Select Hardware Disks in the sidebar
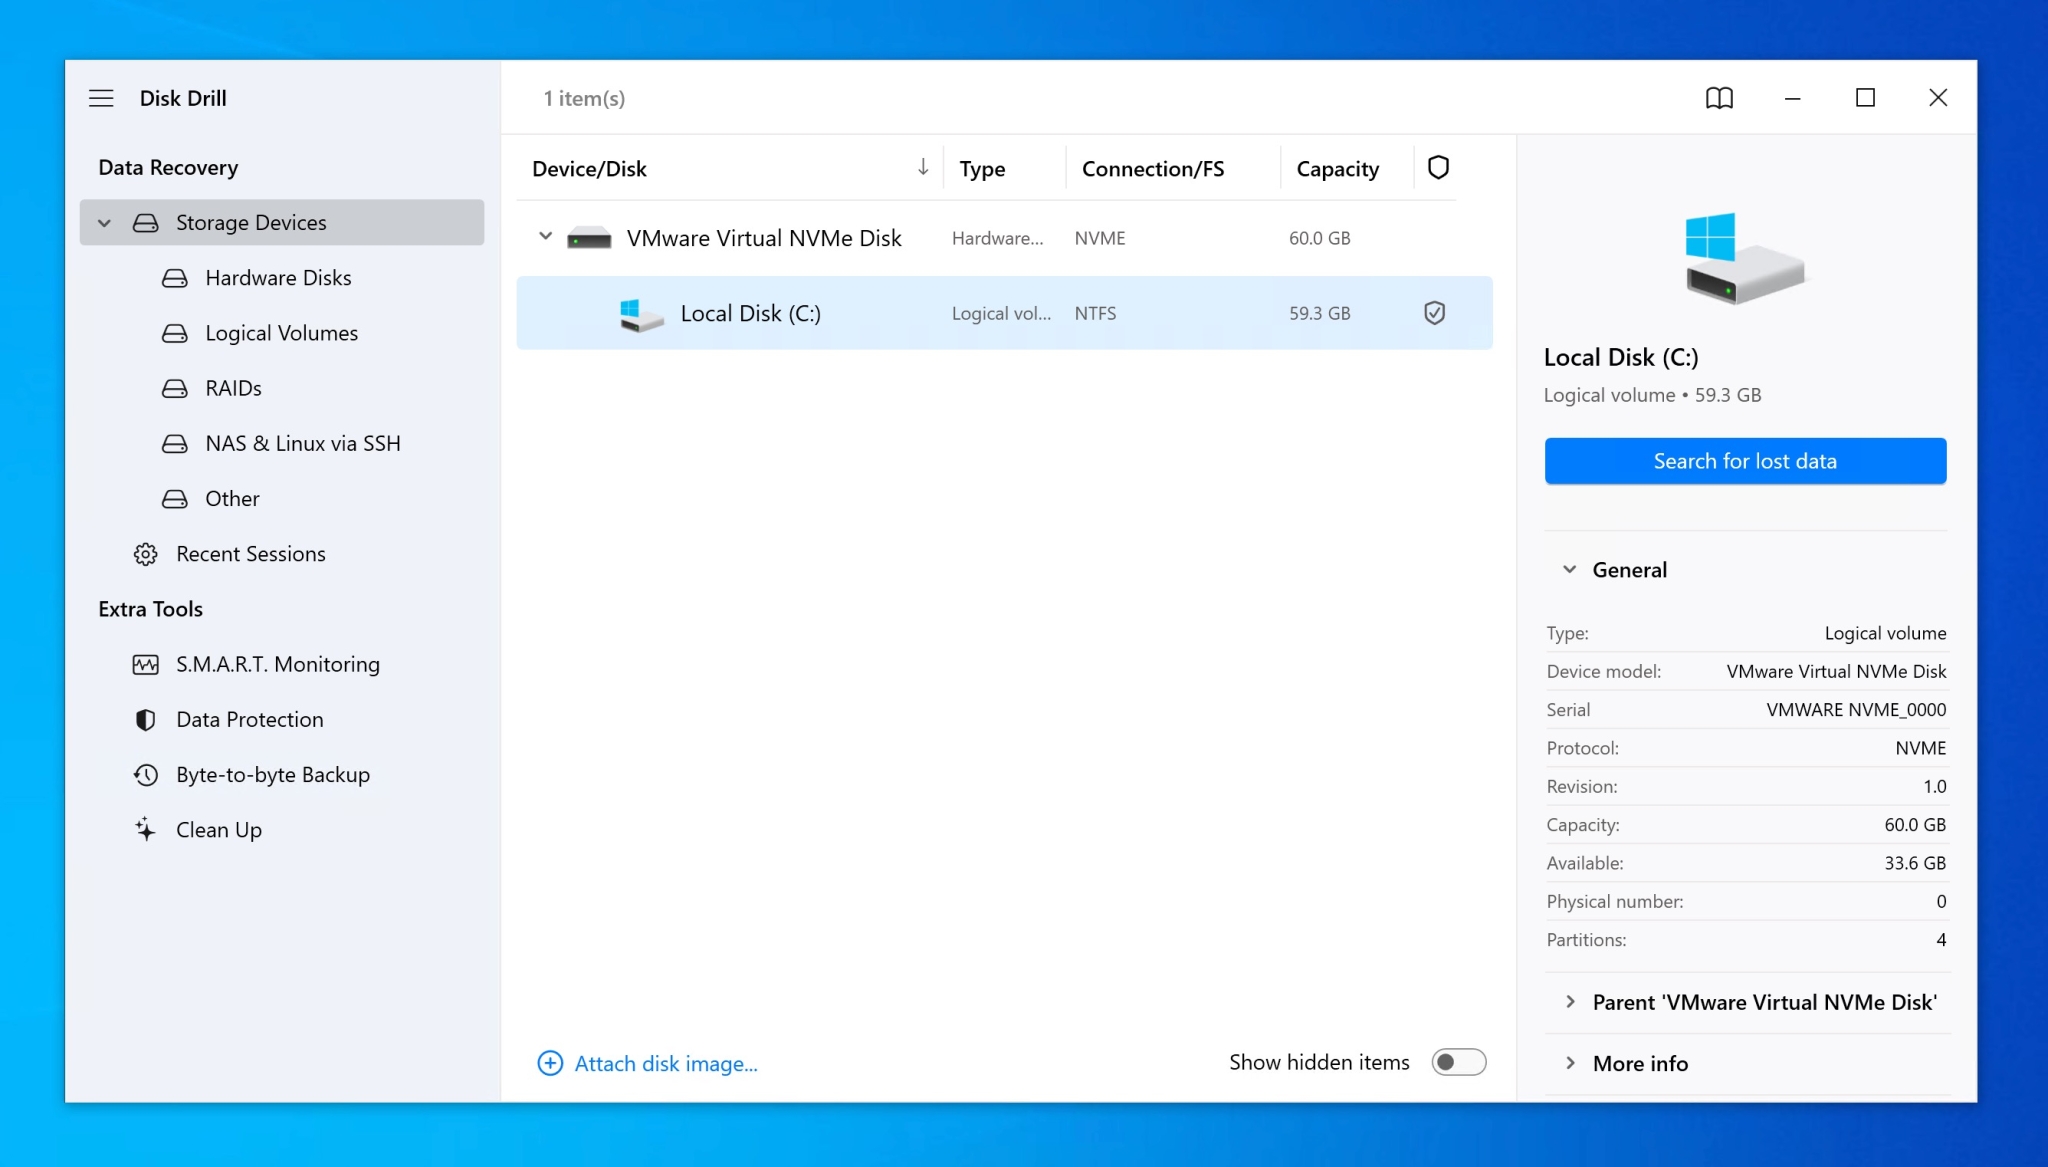2048x1167 pixels. coord(278,277)
